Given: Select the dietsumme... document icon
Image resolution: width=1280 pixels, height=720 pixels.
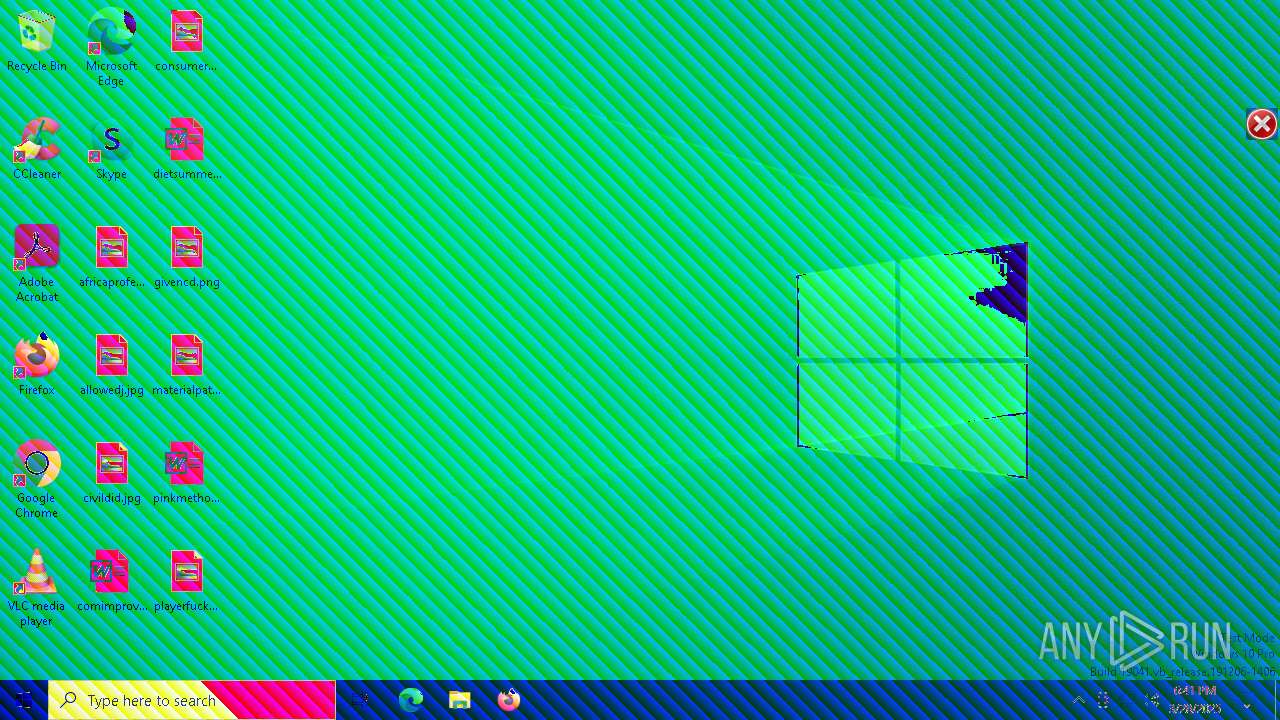Looking at the screenshot, I should coord(187,150).
